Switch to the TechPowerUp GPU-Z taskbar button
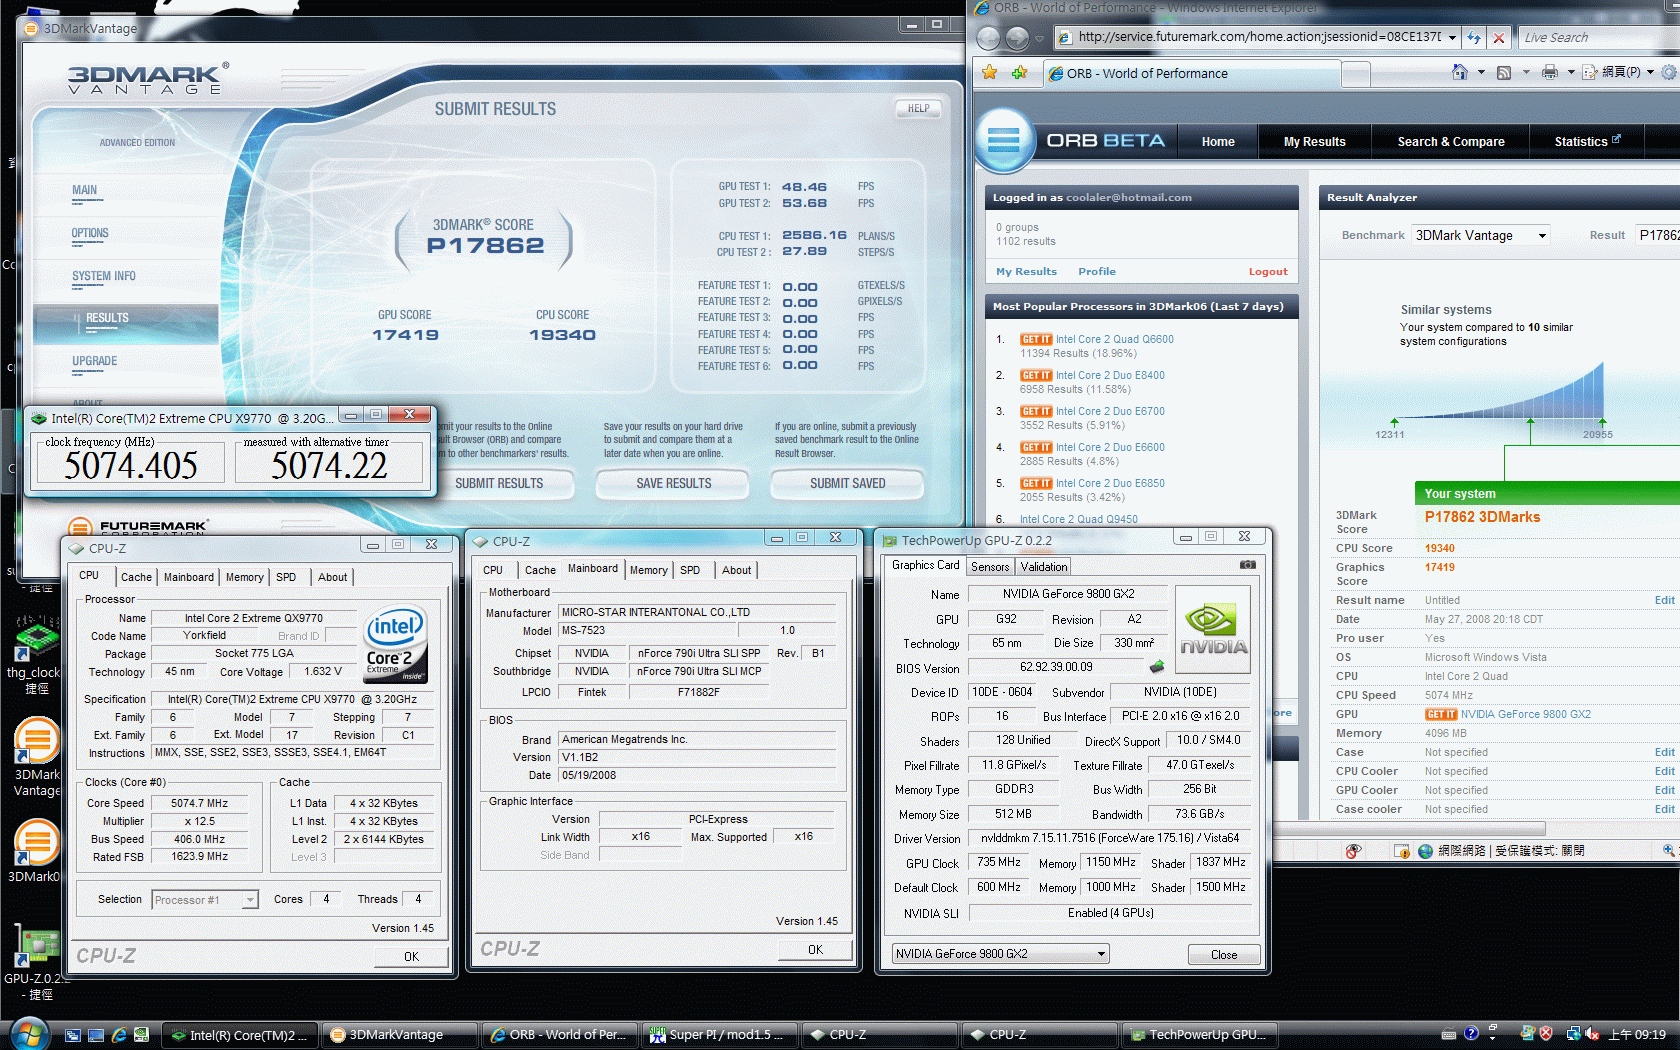This screenshot has height=1050, width=1680. 1198,1035
